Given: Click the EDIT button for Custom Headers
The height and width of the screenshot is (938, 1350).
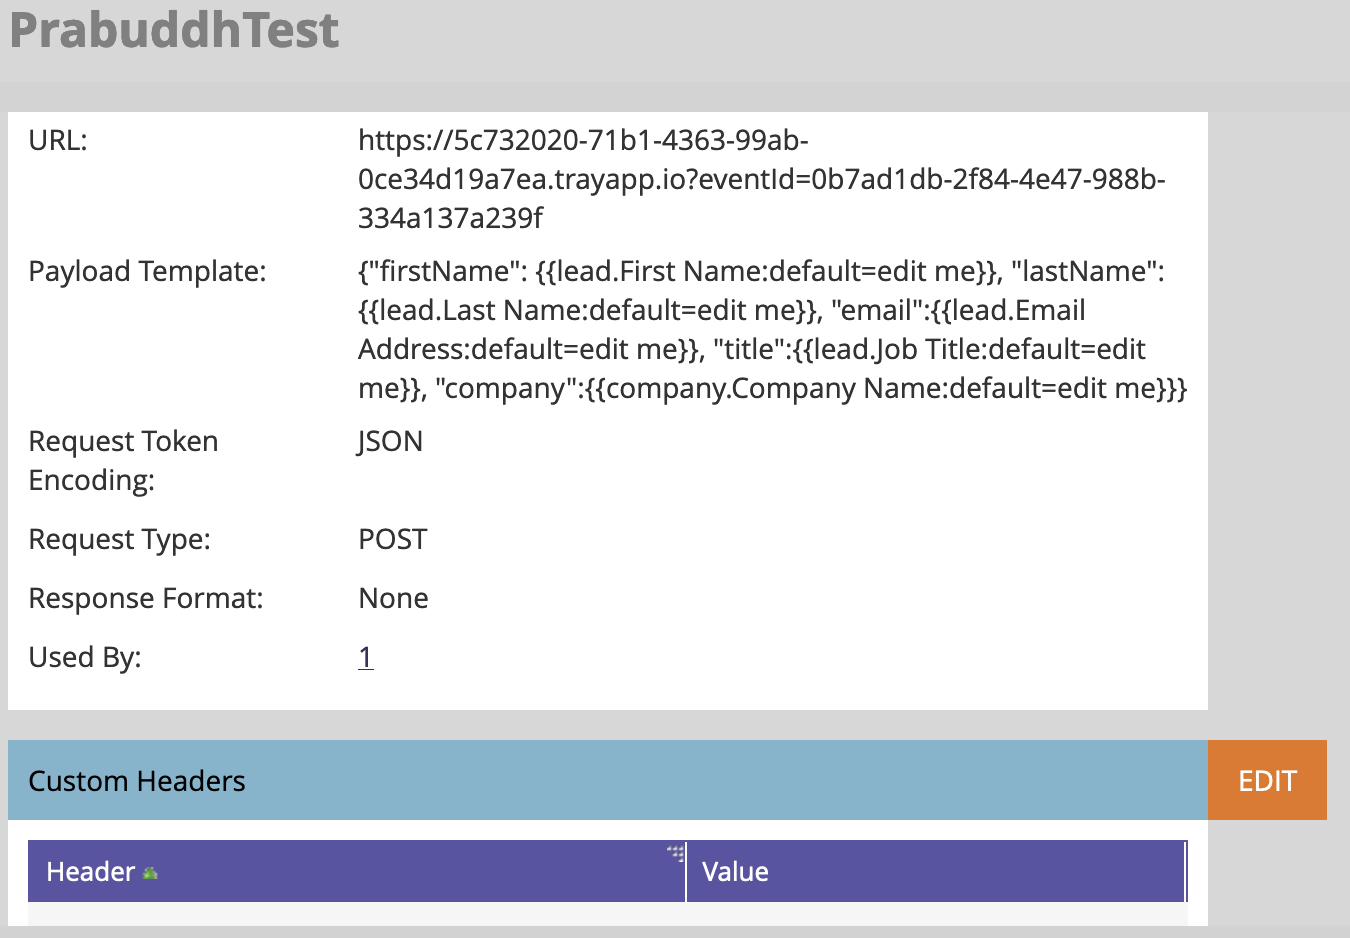Looking at the screenshot, I should 1267,780.
